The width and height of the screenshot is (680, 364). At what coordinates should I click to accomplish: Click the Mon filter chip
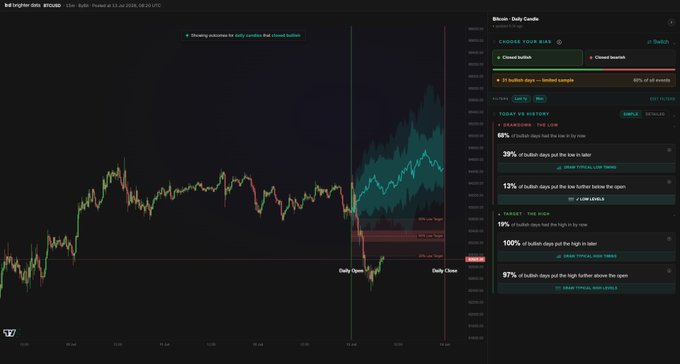tap(539, 99)
